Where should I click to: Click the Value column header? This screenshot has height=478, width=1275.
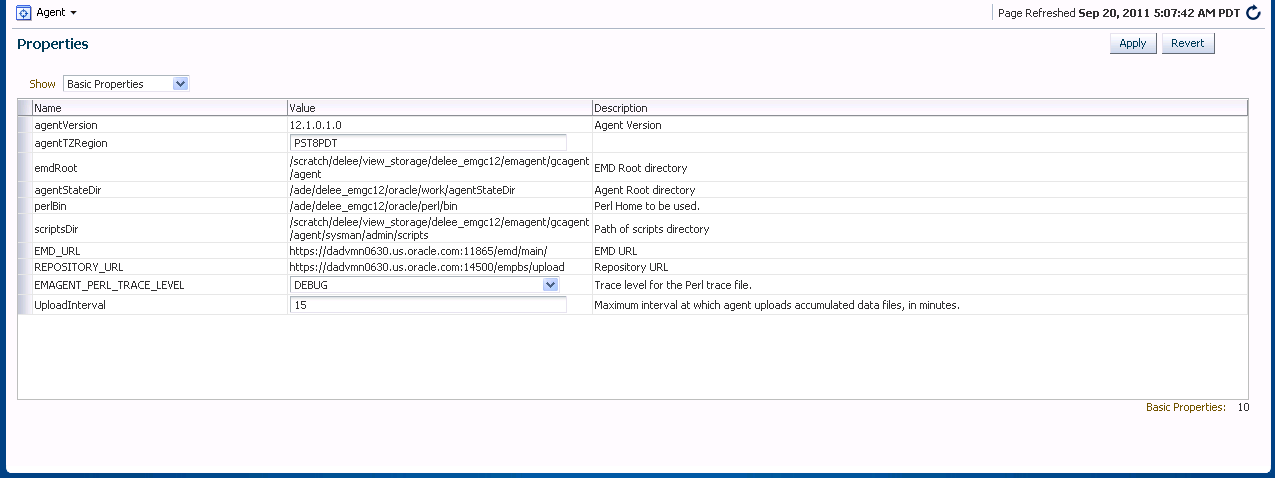[x=440, y=107]
